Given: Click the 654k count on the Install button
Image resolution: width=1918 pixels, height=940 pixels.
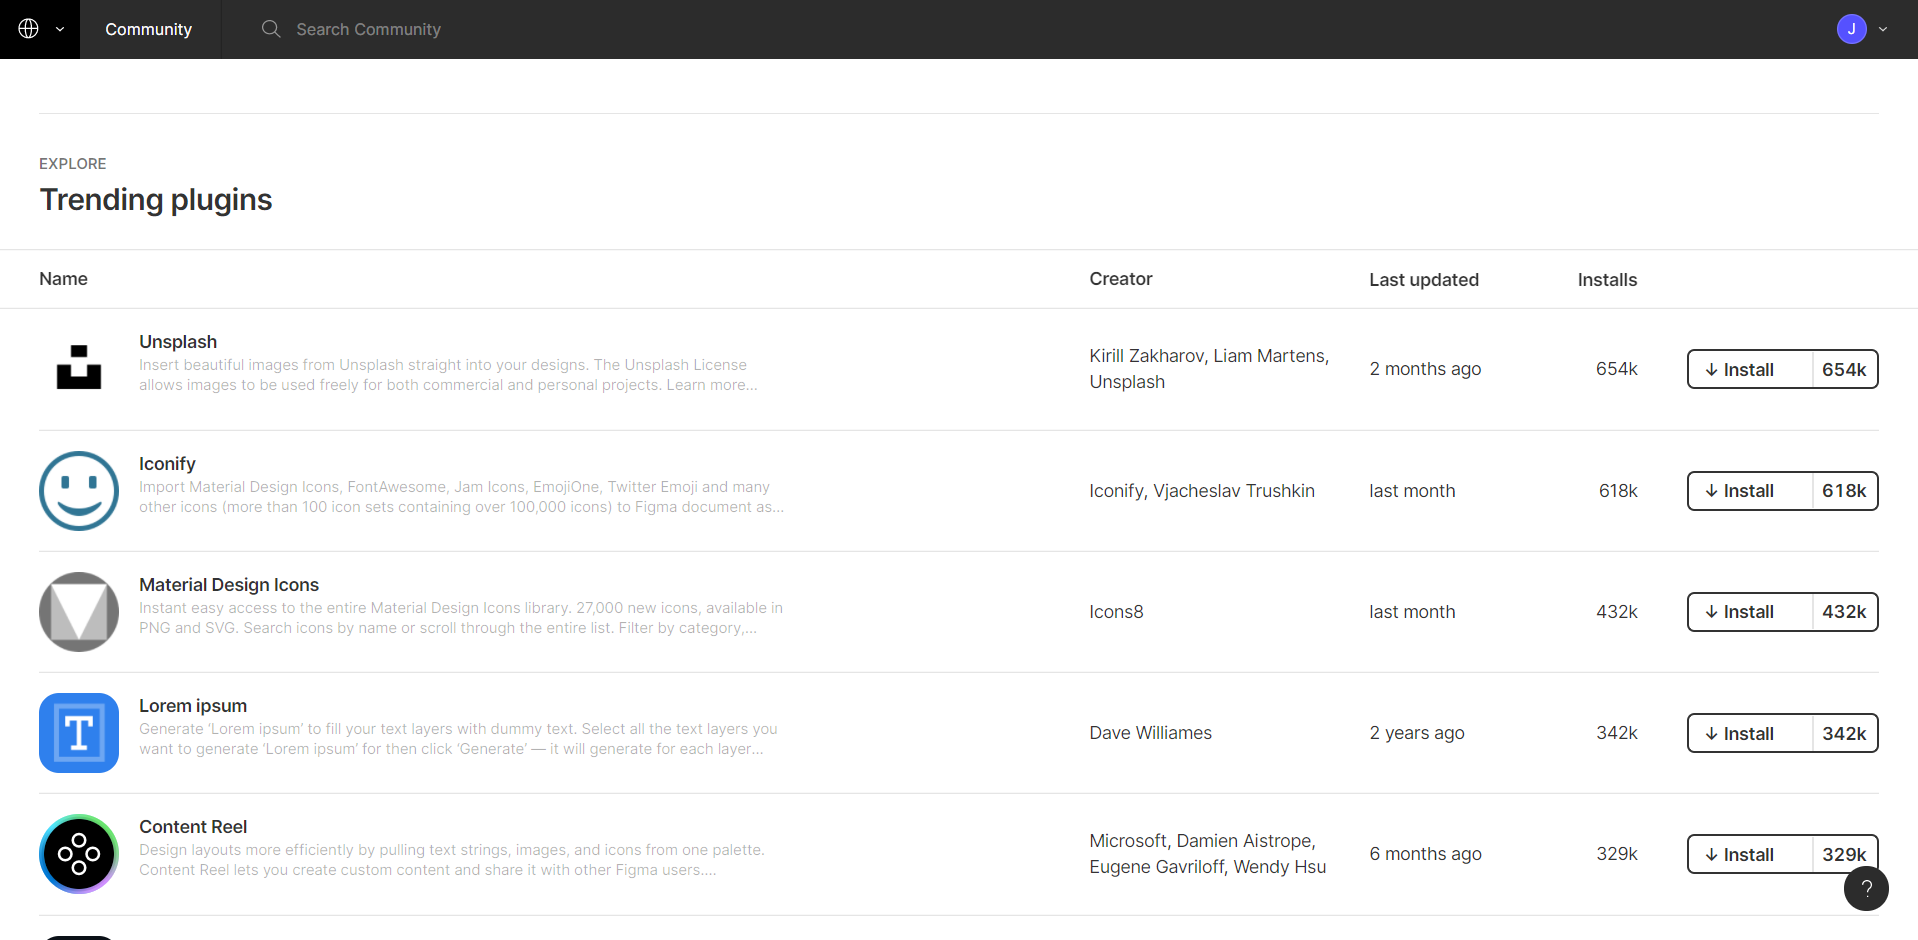Looking at the screenshot, I should (1845, 369).
